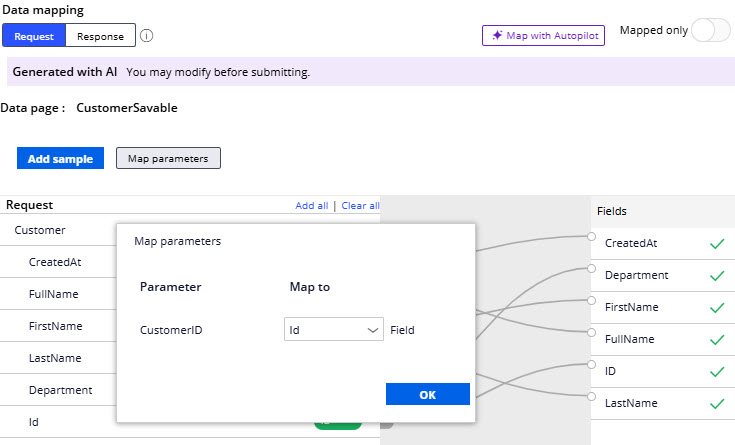Select CreatedAt in the Fields panel

(x=631, y=243)
